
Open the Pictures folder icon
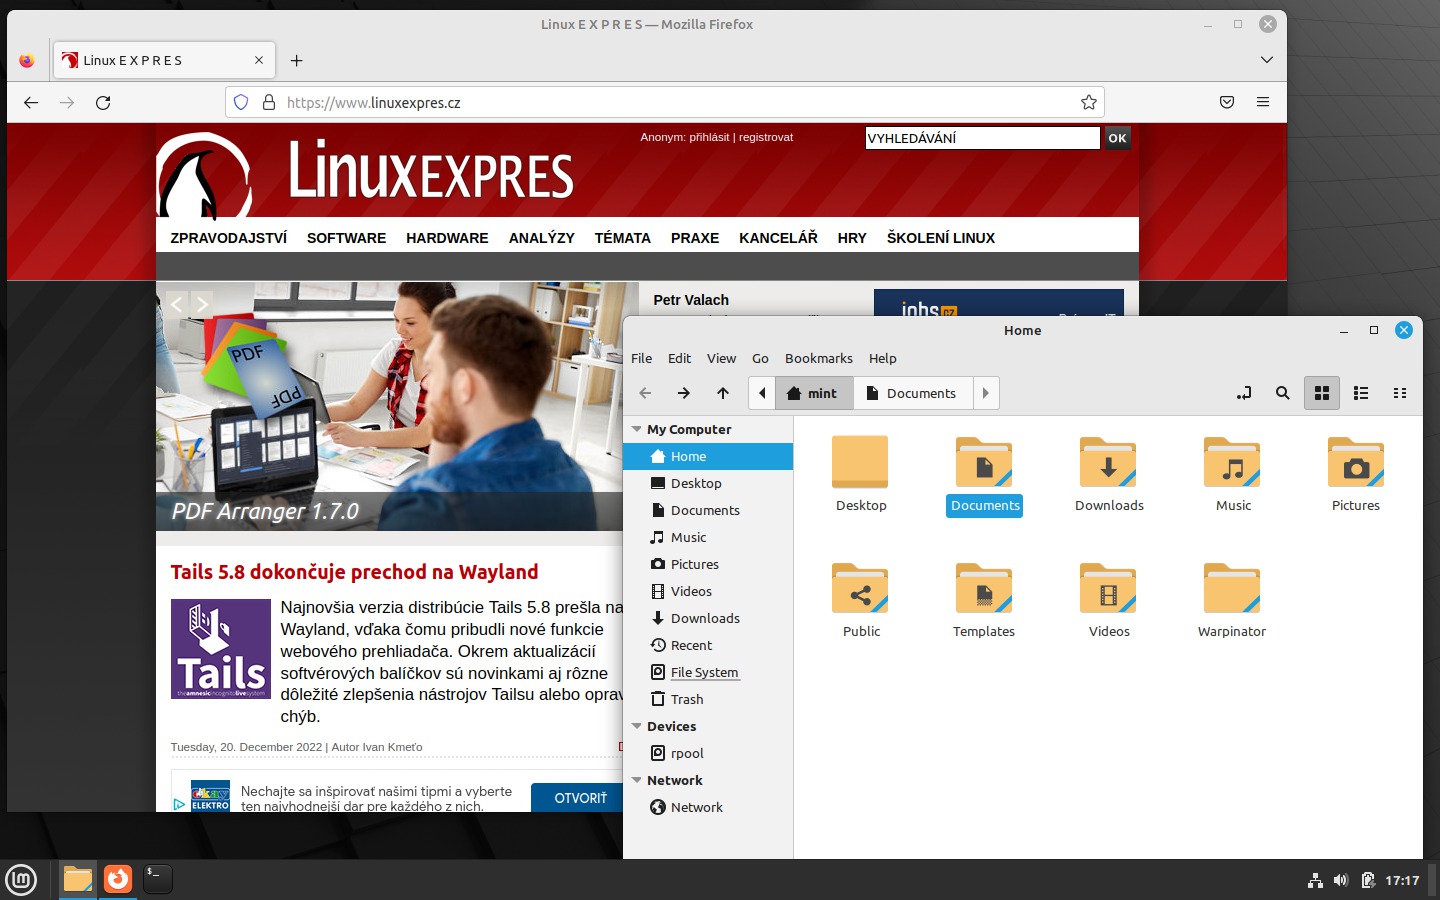coord(1356,474)
